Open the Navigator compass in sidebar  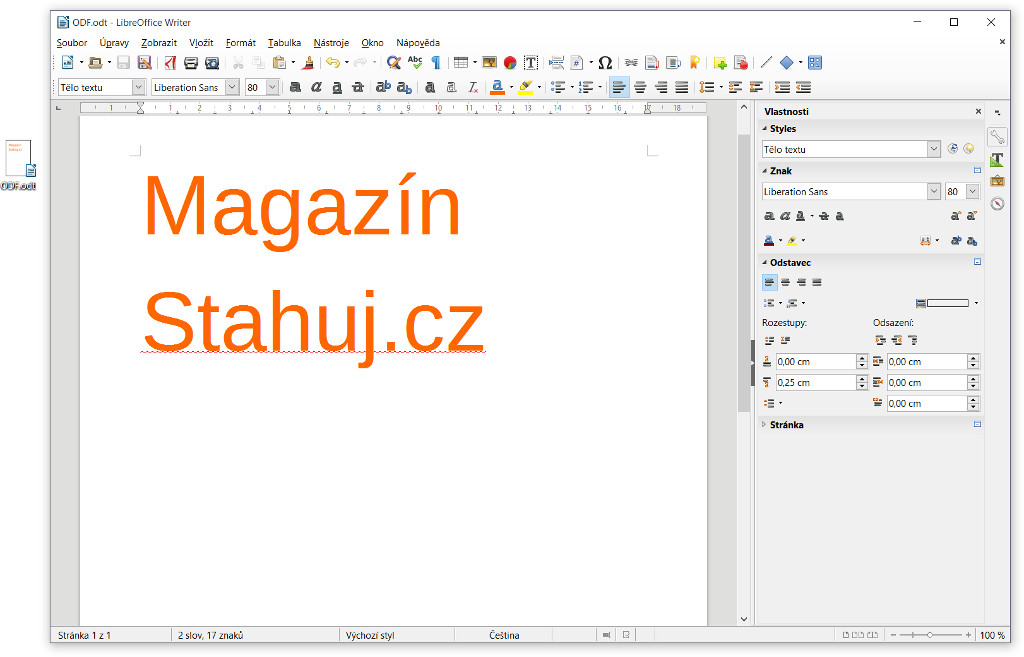tap(997, 204)
